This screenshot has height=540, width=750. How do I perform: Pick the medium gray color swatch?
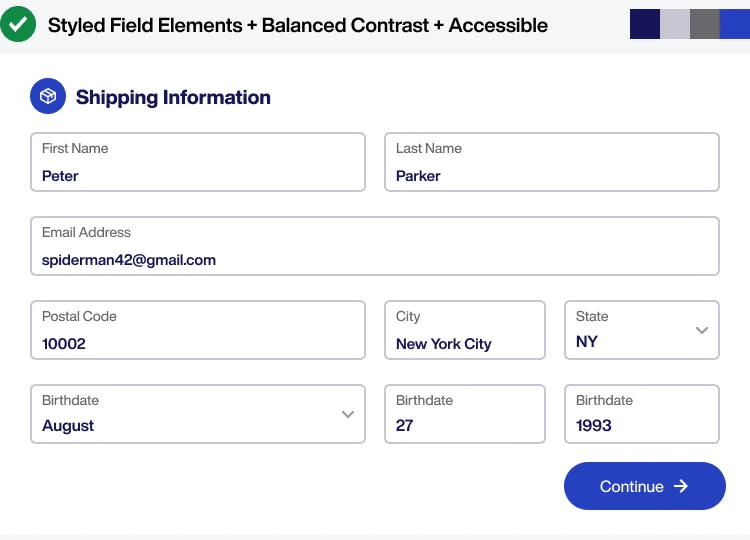pyautogui.click(x=705, y=24)
